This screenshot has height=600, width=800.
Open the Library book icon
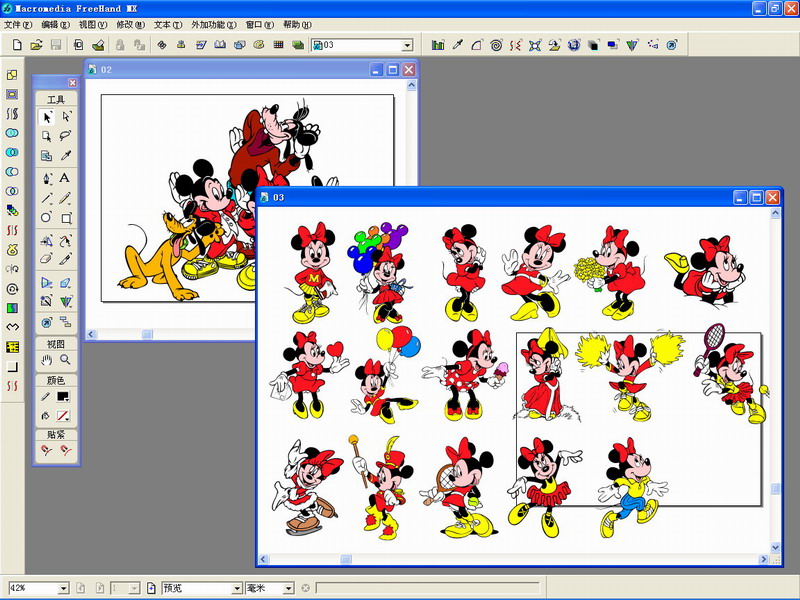point(220,45)
